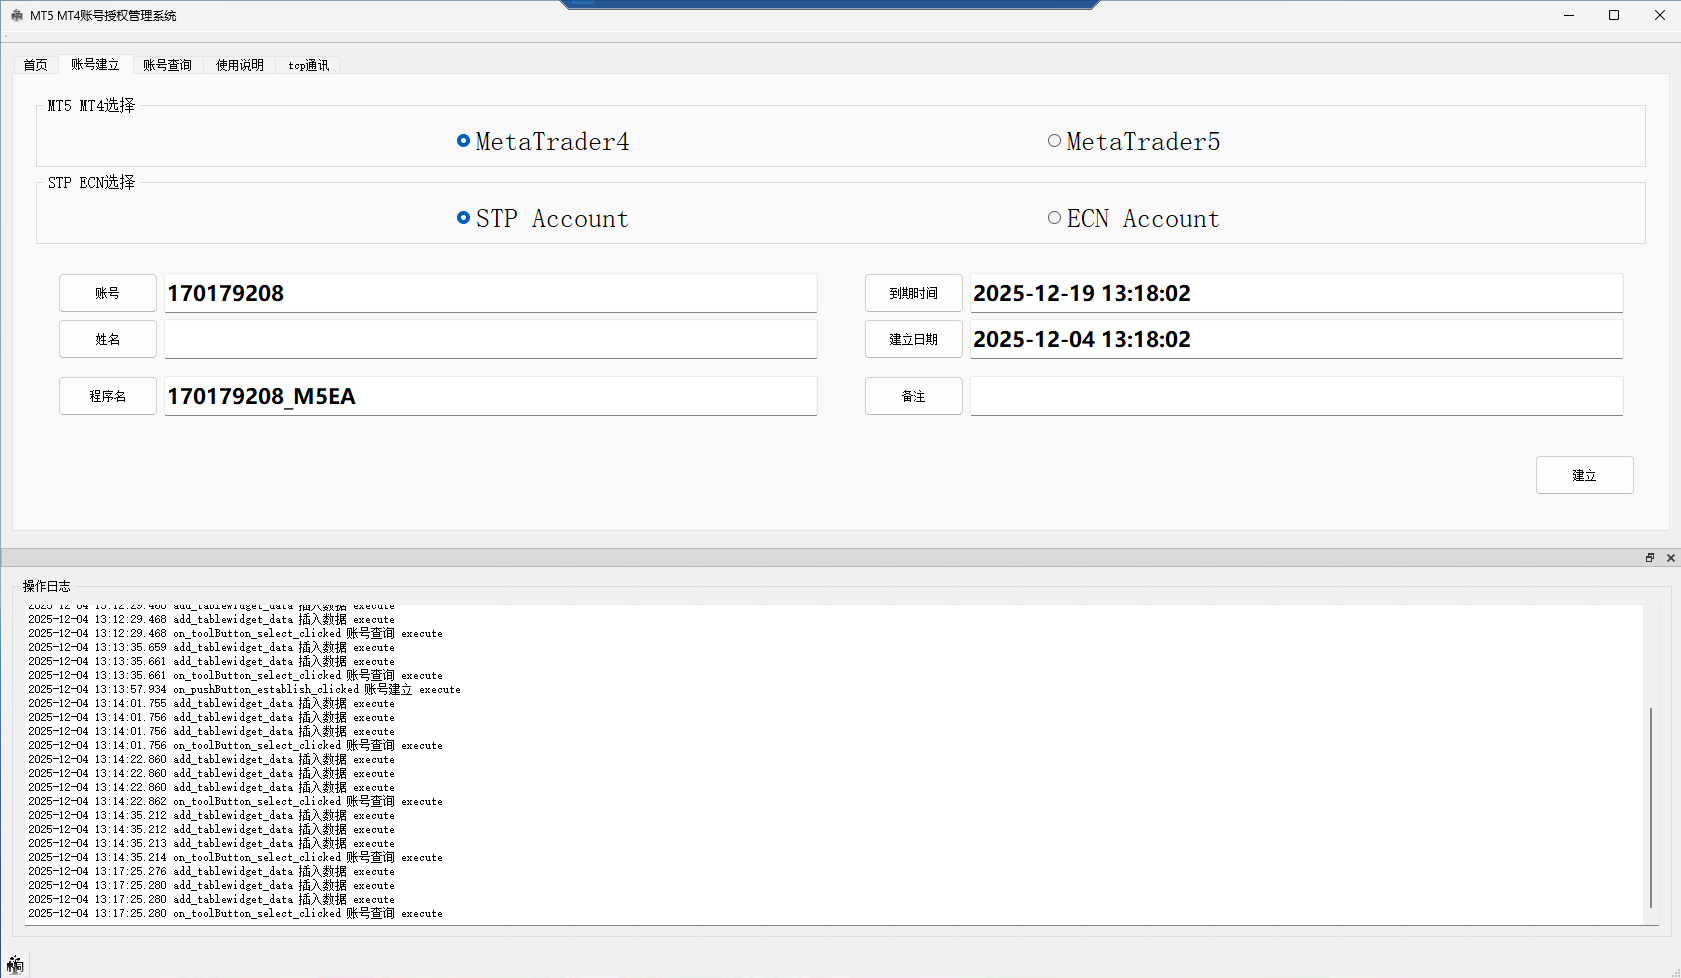This screenshot has width=1681, height=978.
Task: Click the 账号 label button
Action: [108, 293]
